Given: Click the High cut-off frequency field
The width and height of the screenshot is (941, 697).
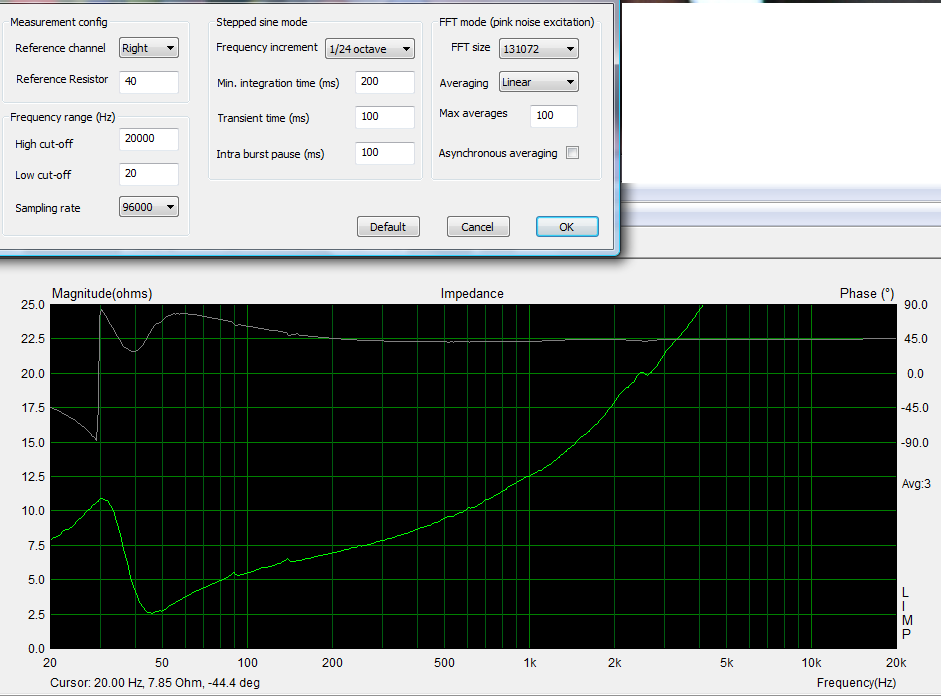Looking at the screenshot, I should 149,139.
